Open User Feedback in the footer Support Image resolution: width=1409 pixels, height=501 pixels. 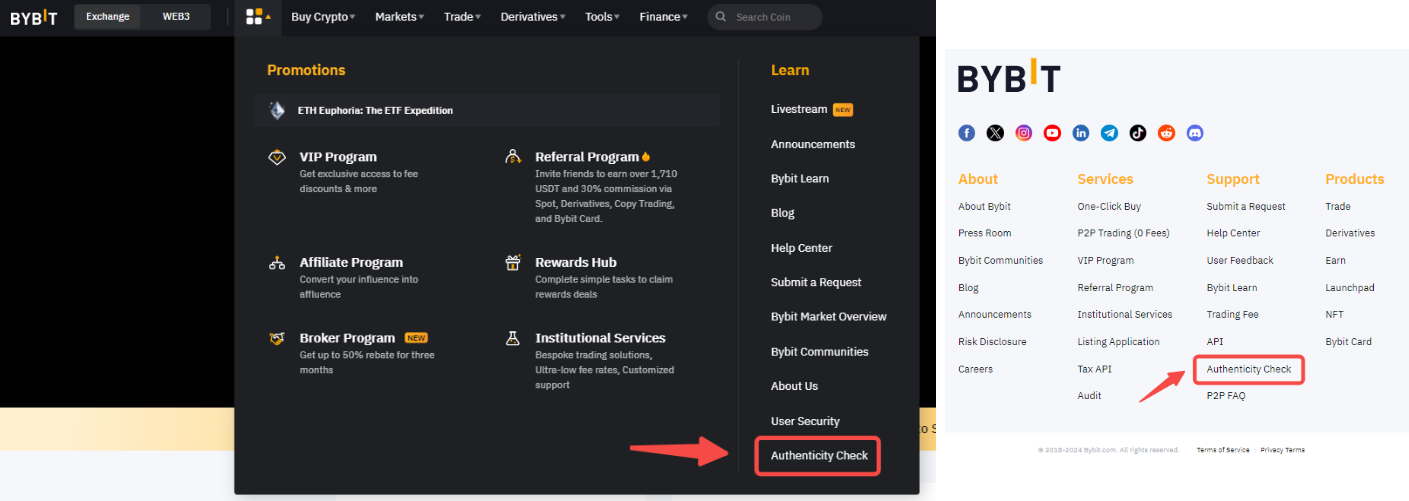click(1240, 261)
